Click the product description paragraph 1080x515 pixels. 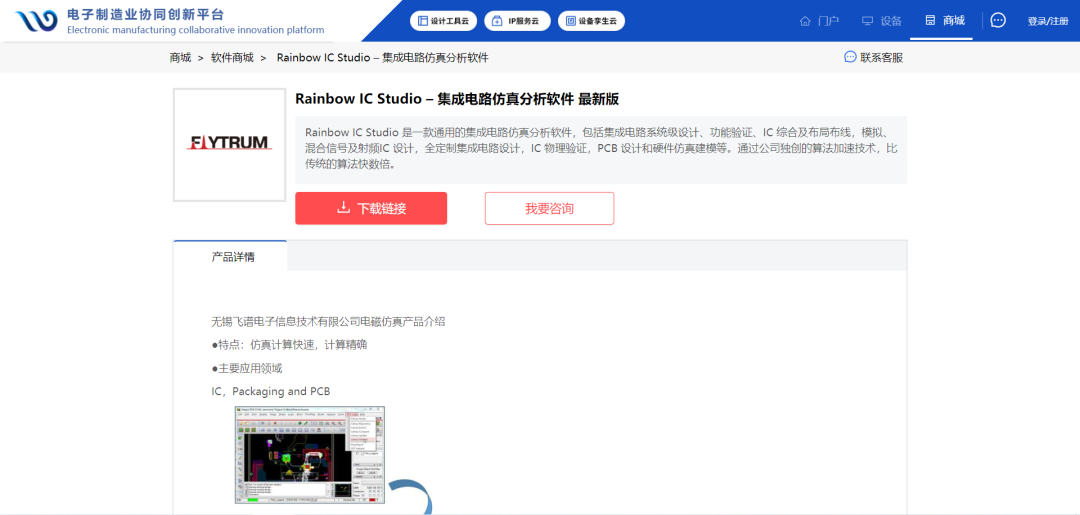coord(601,149)
